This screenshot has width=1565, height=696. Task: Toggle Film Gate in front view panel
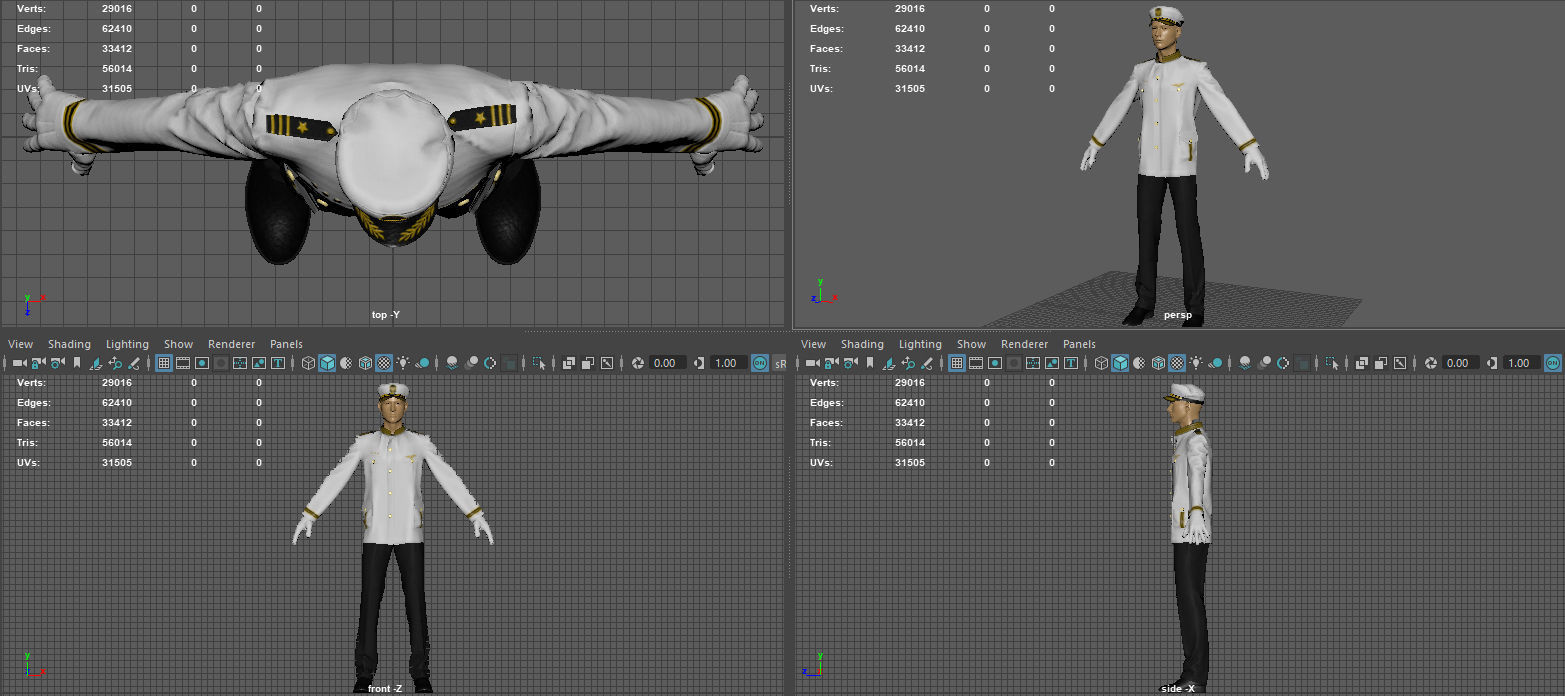click(183, 363)
